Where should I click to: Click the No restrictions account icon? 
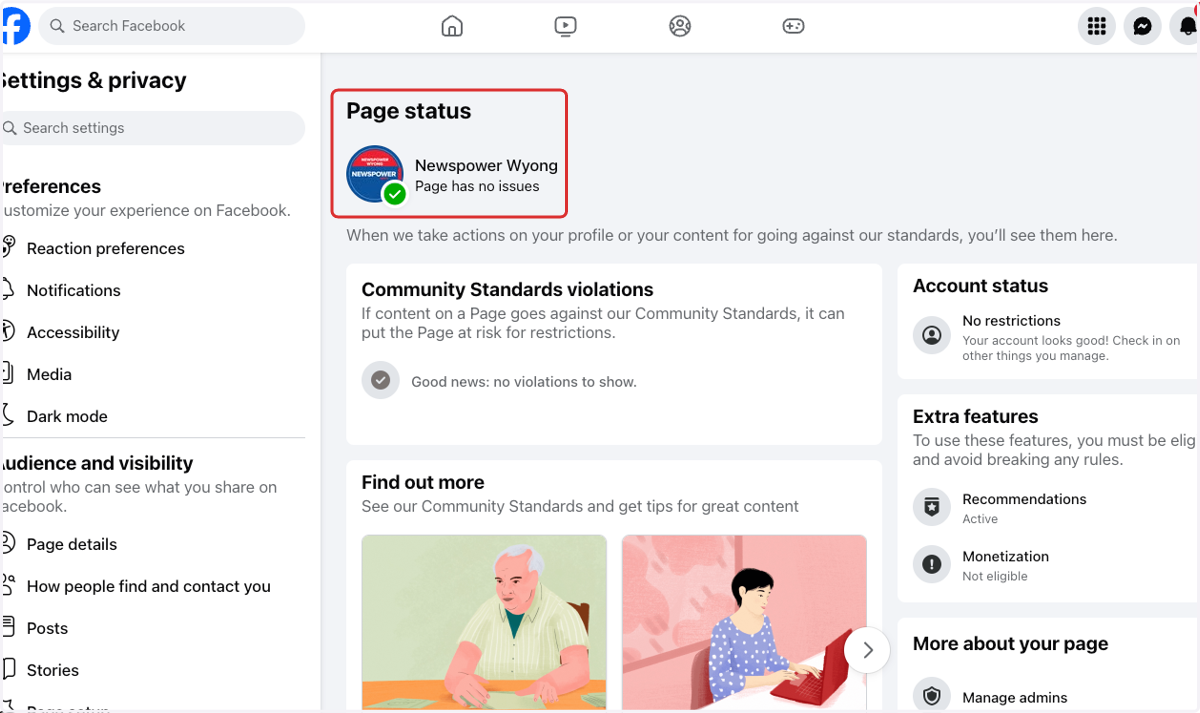932,335
